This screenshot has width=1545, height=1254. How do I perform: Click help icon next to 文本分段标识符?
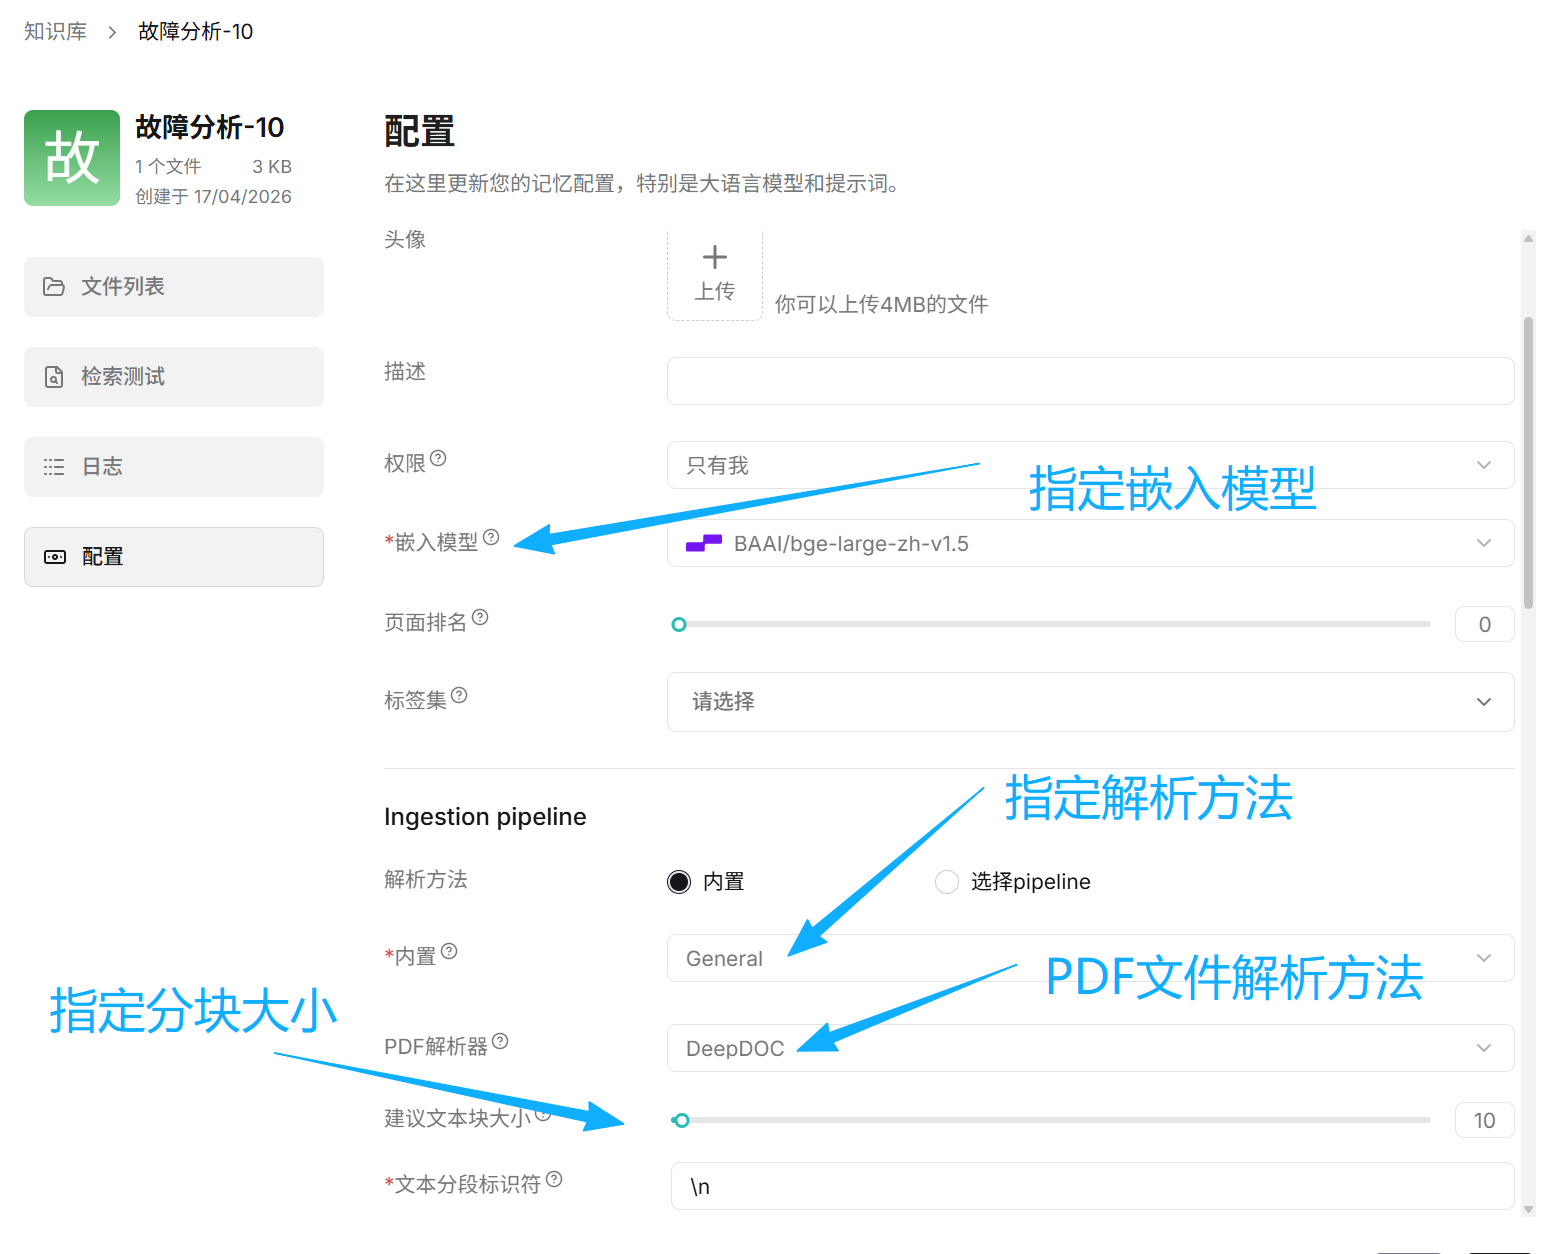click(554, 1179)
